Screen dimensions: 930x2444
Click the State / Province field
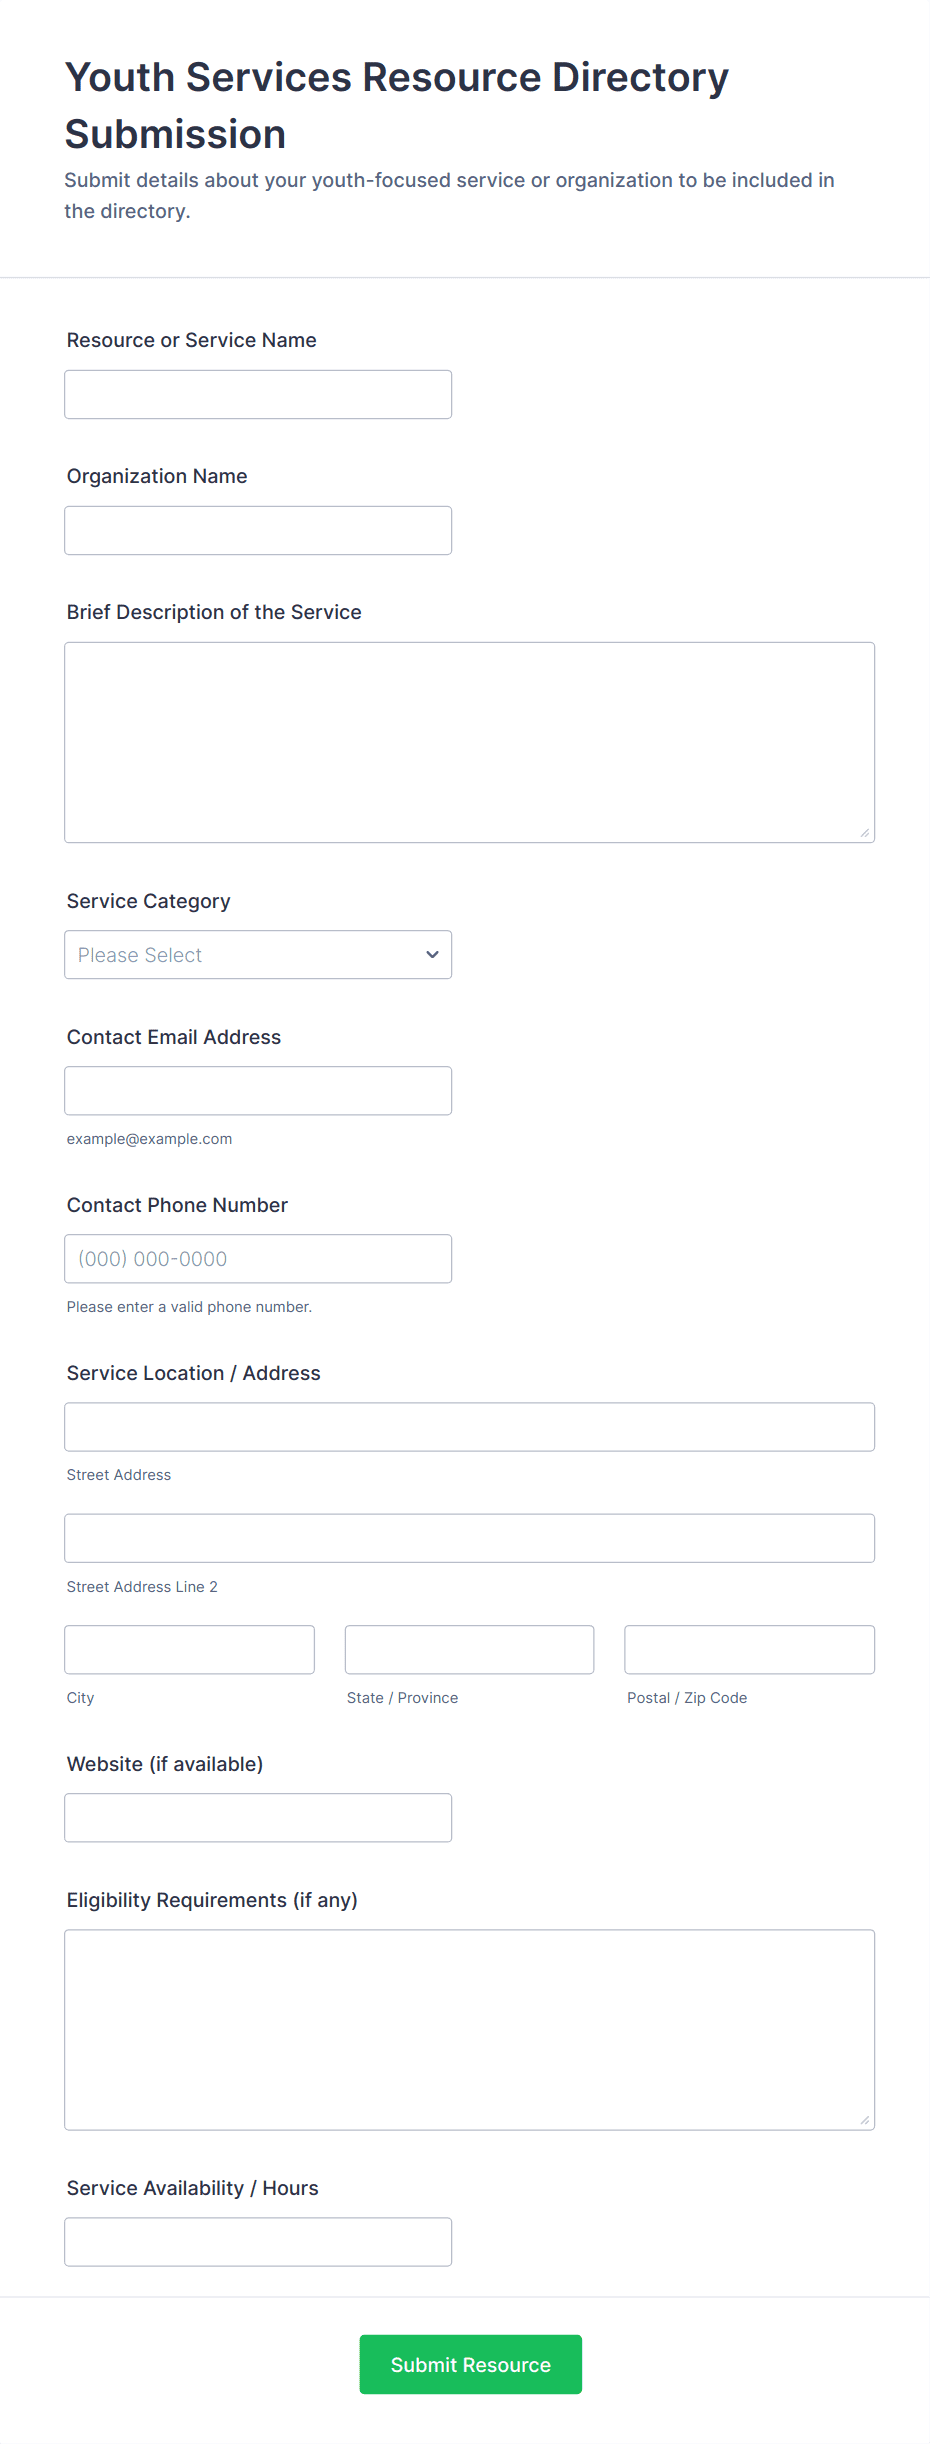tap(469, 1650)
